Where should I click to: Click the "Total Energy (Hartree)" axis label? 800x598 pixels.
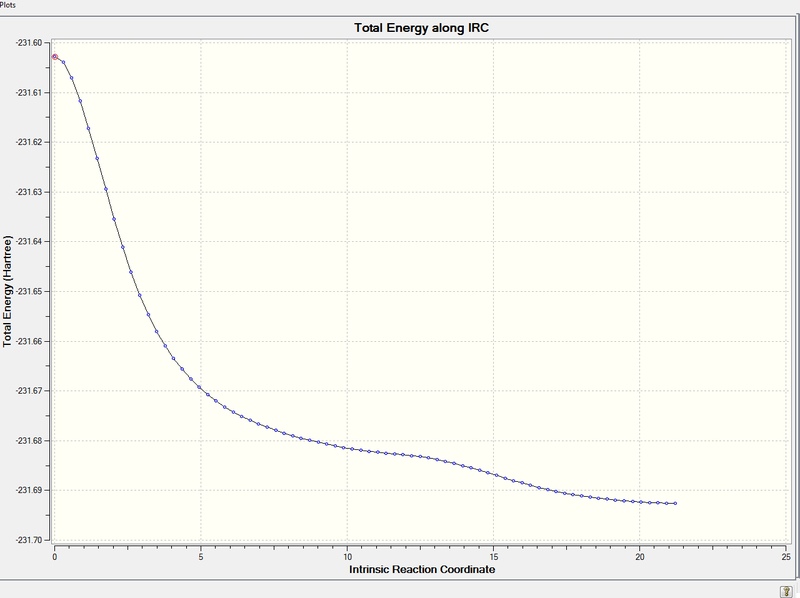tap(7, 291)
